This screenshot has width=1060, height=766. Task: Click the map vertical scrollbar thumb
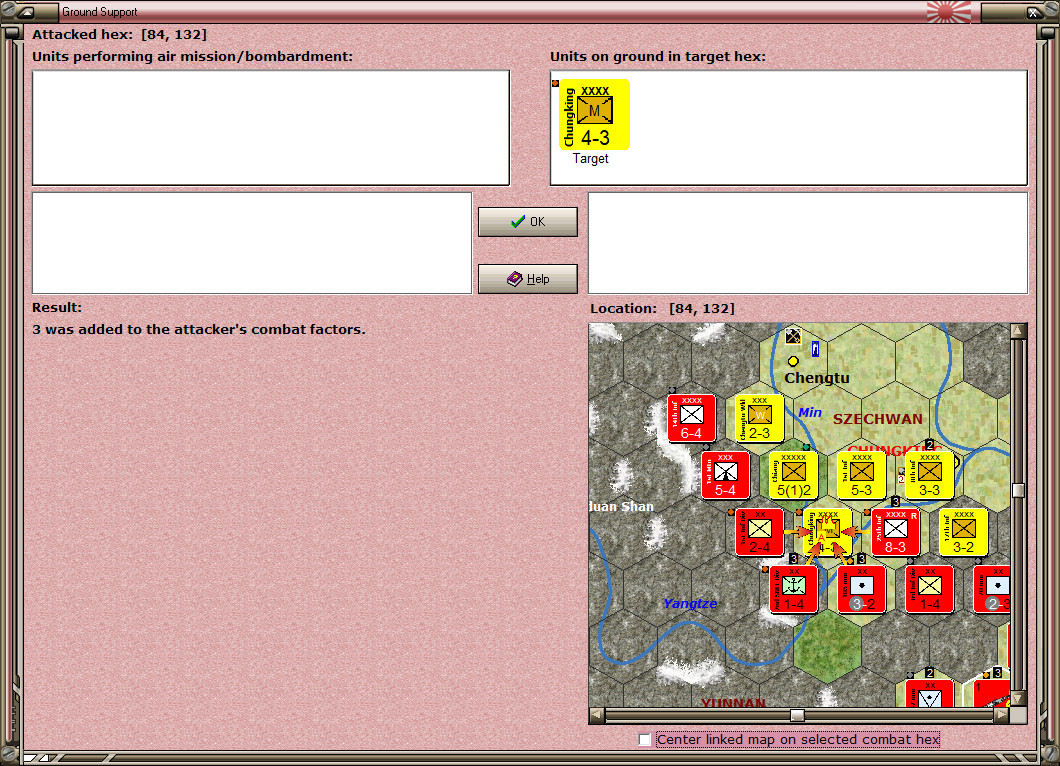[1018, 490]
